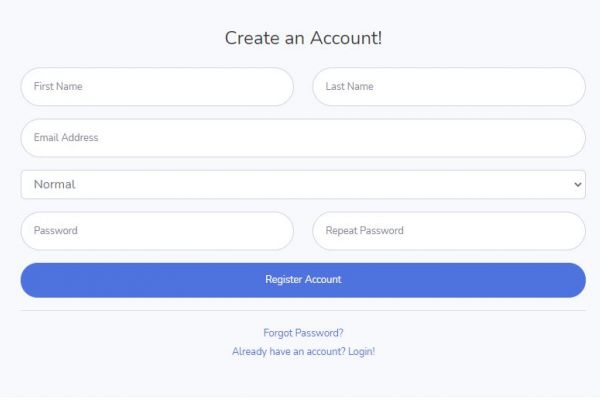Expand the user type select box

(x=303, y=184)
